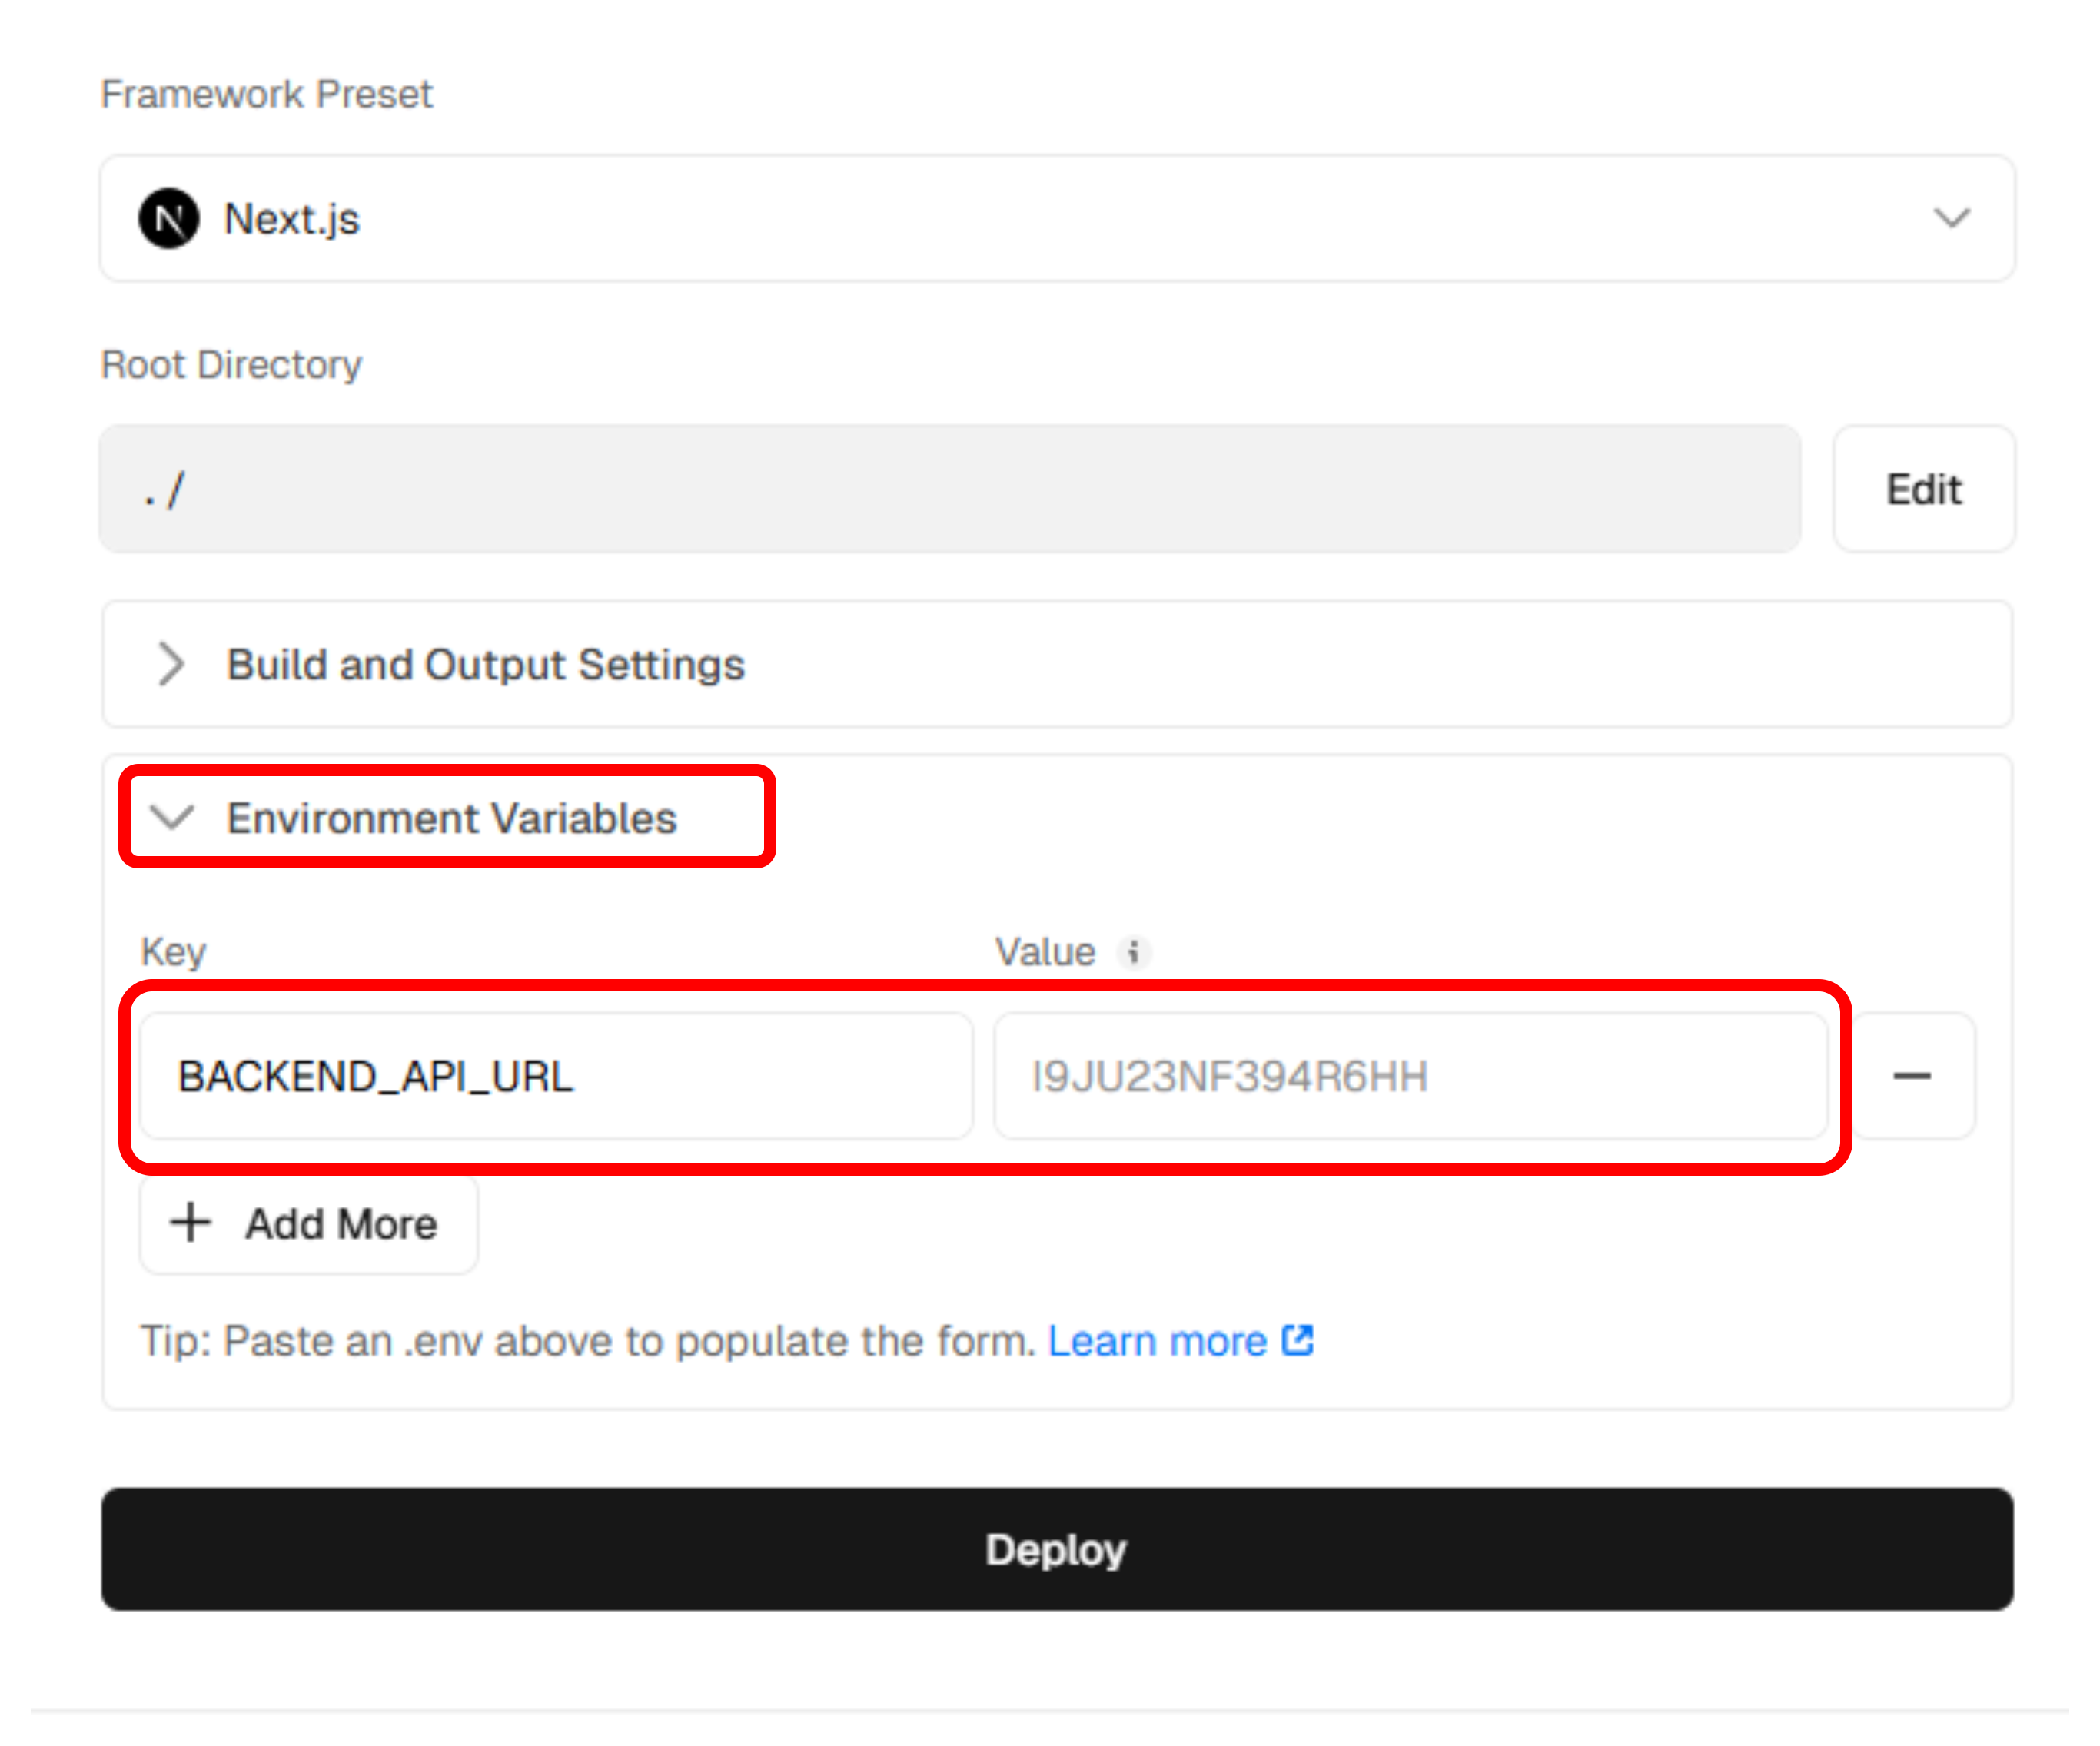Viewport: 2100px width, 1746px height.
Task: Click Edit next to Root Directory
Action: [x=1923, y=489]
